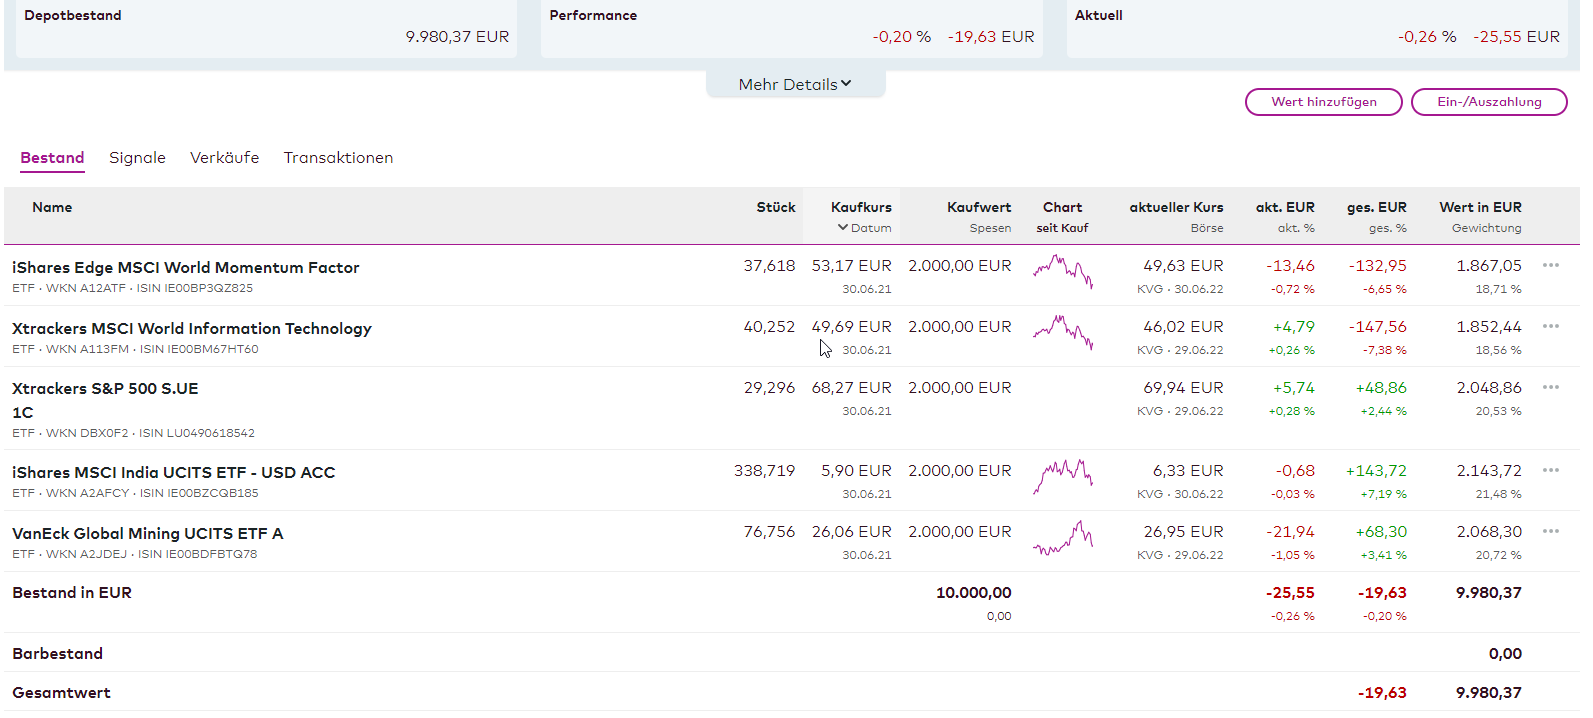Open three-dot menu for Xtrackers S&P 500 row
Screen dimensions: 1593x718
click(x=1550, y=388)
